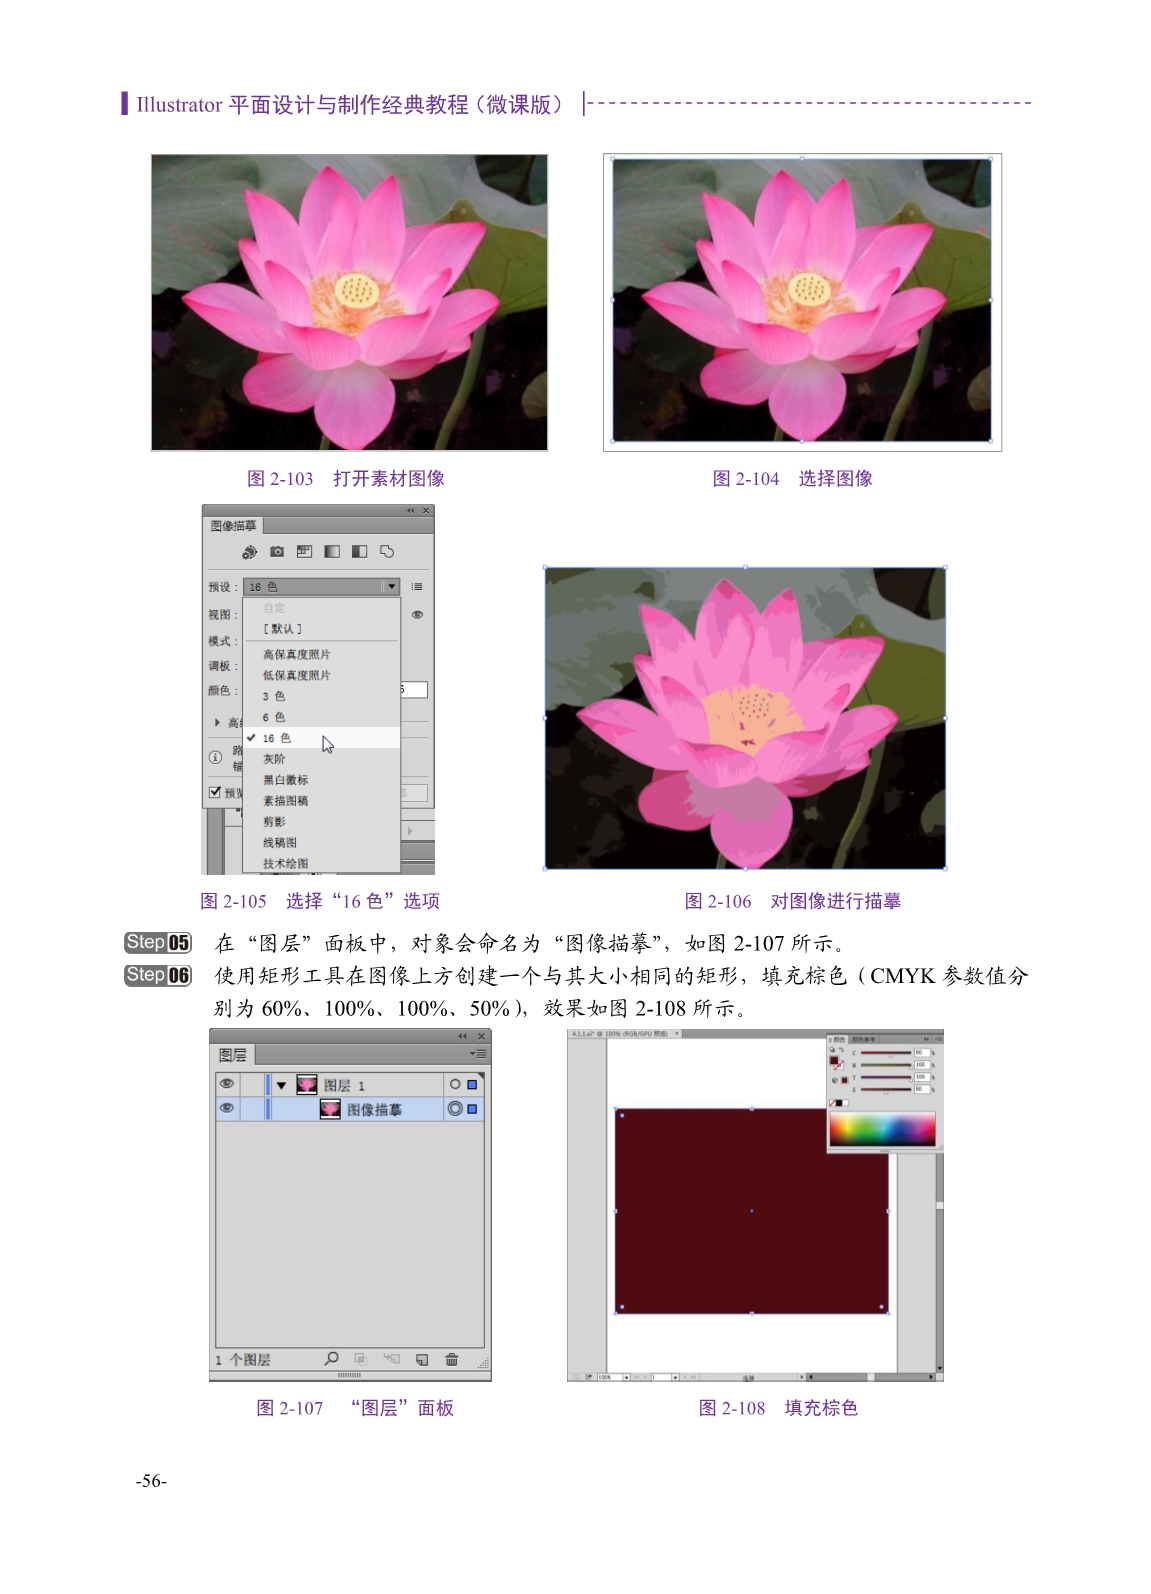The image size is (1151, 1594).
Task: Select the 灰阶 preset menu option
Action: click(274, 759)
